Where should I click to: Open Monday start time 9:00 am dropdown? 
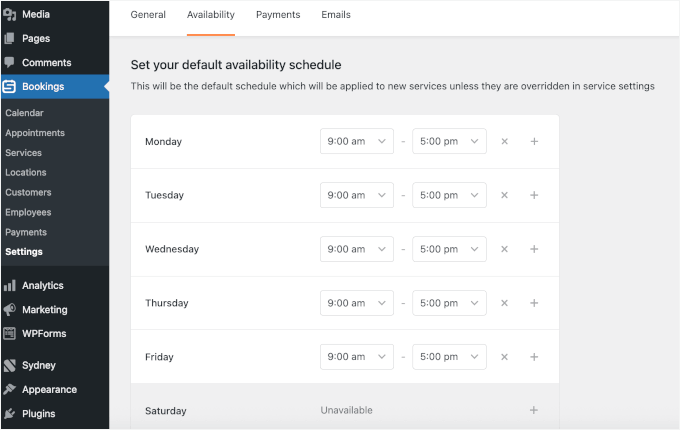357,141
